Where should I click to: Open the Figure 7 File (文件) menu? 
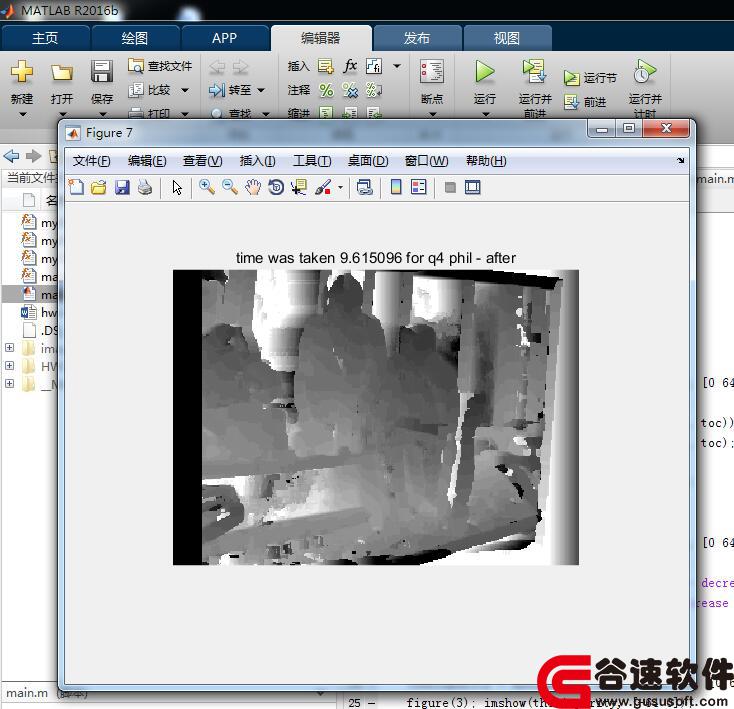coord(91,161)
